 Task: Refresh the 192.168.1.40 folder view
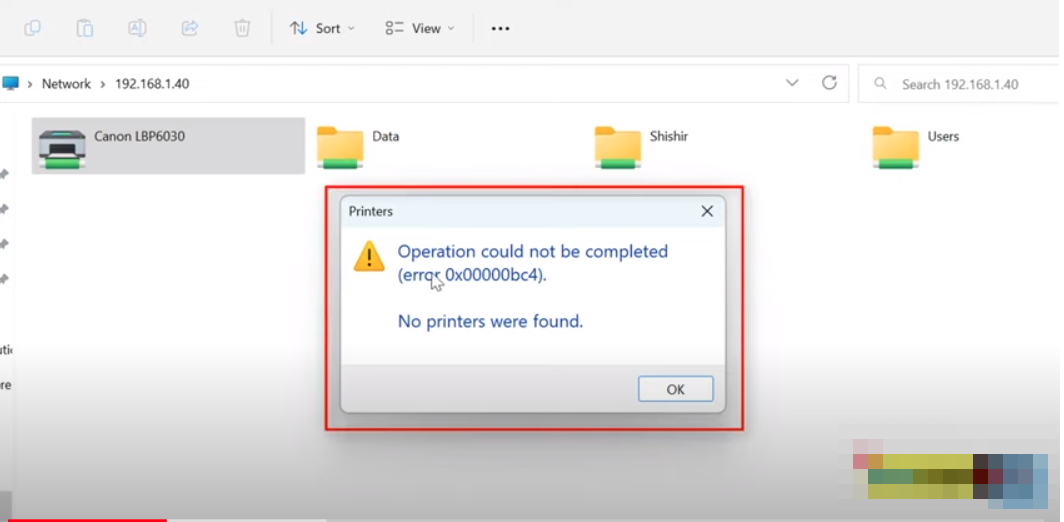click(x=829, y=83)
